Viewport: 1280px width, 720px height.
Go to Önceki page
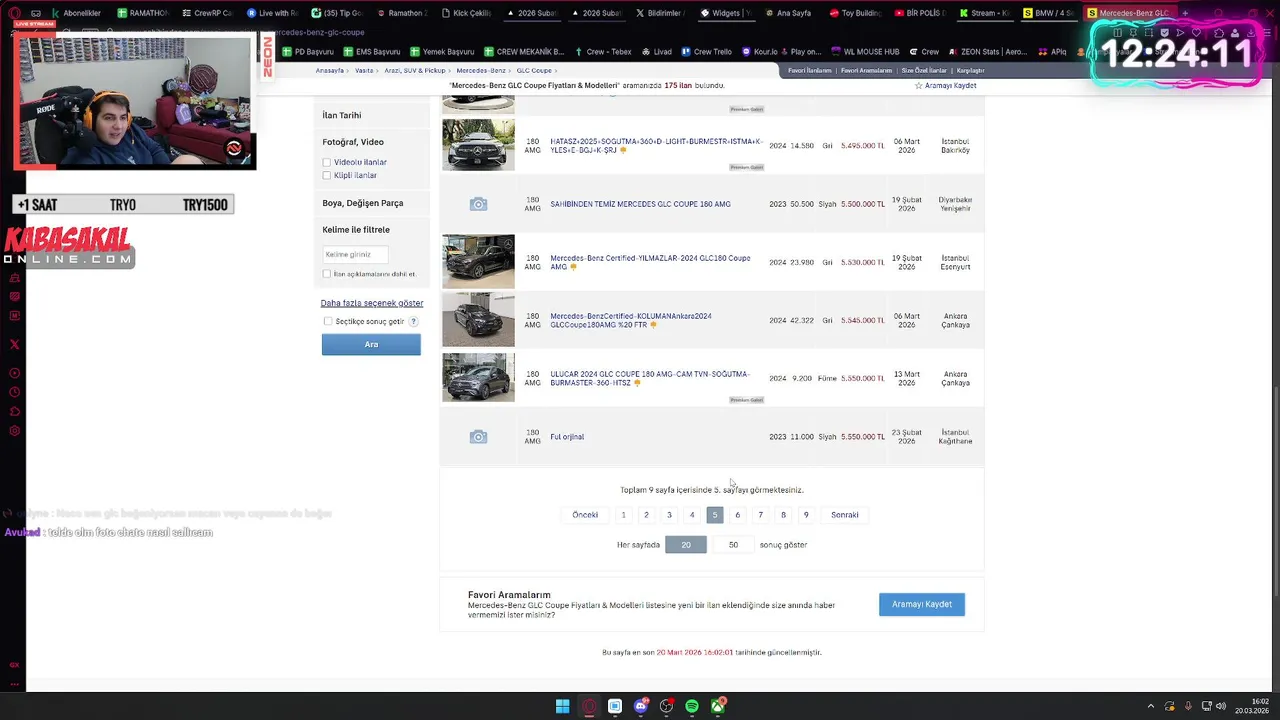(585, 515)
